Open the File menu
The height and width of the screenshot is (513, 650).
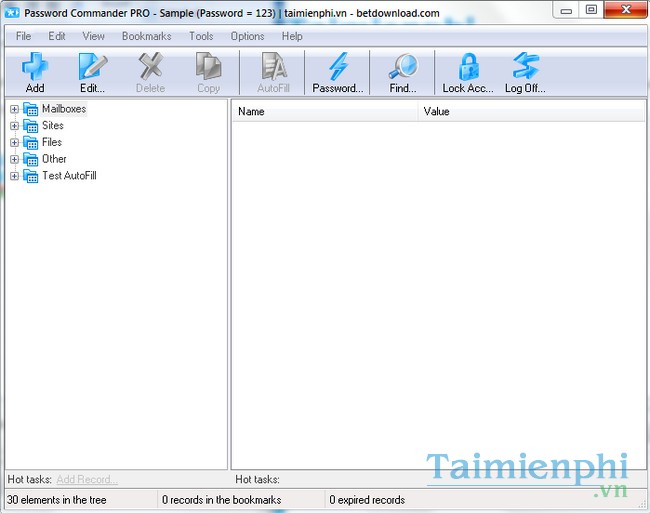[23, 36]
